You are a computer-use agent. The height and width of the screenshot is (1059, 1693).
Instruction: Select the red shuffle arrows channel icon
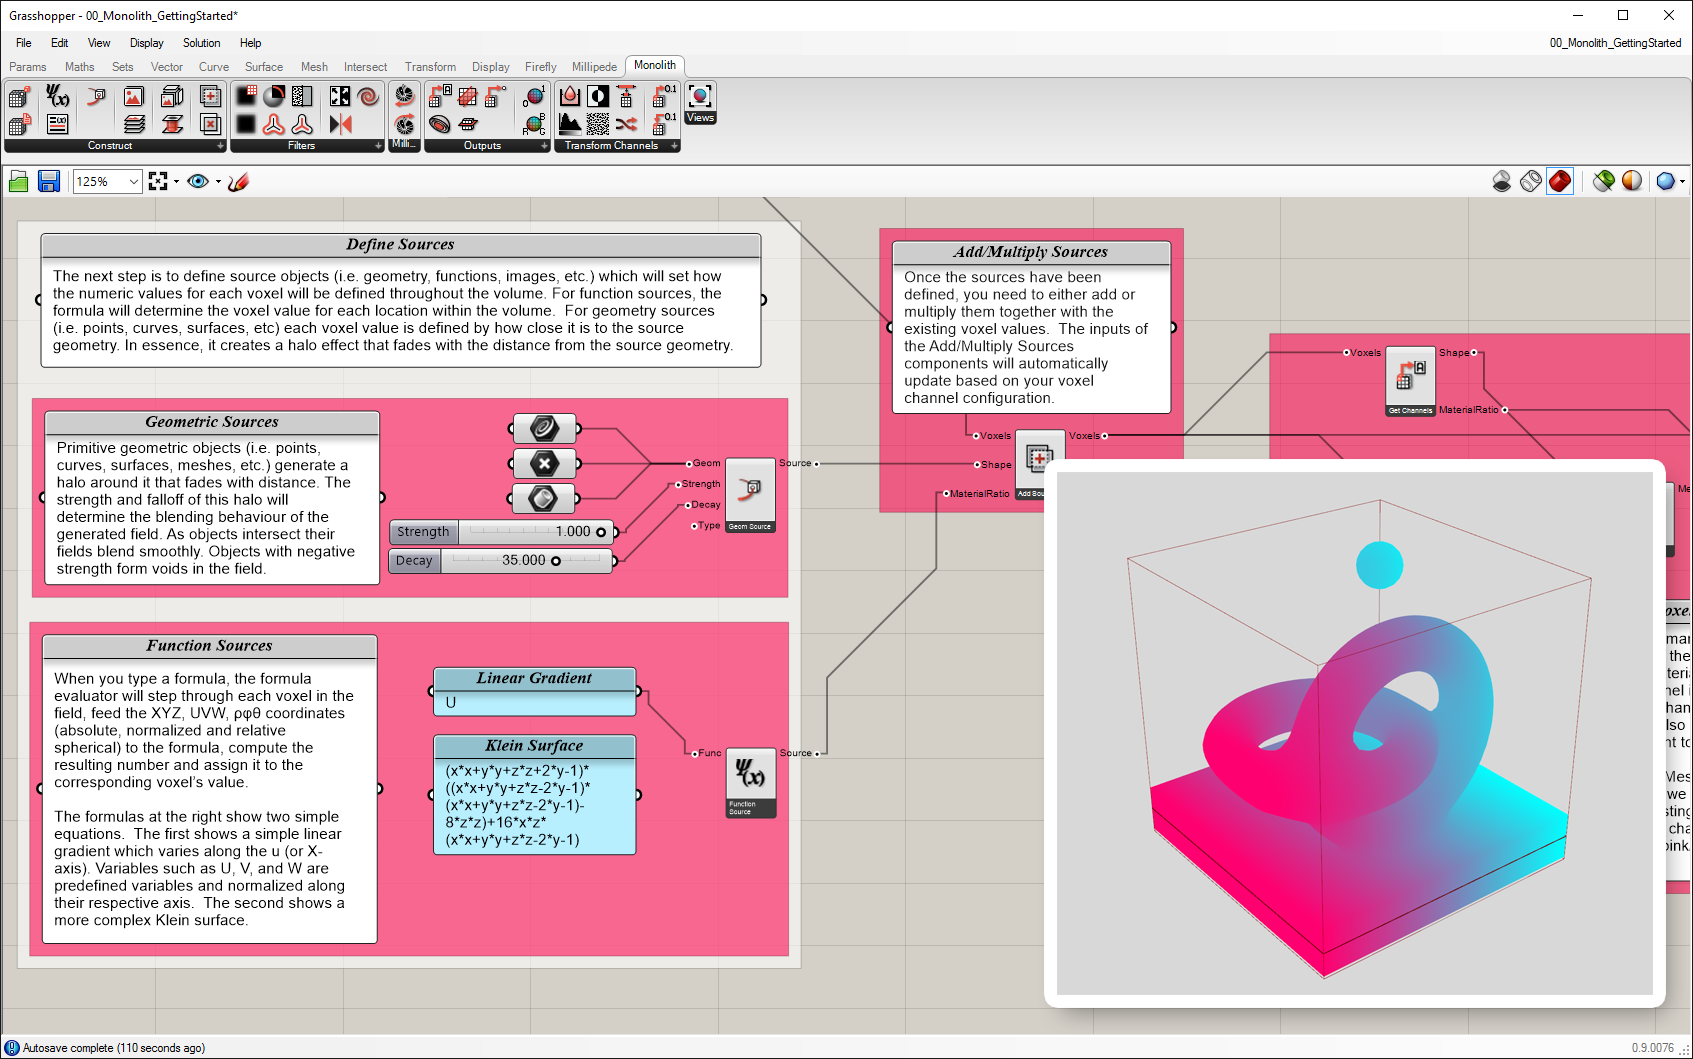pos(626,124)
